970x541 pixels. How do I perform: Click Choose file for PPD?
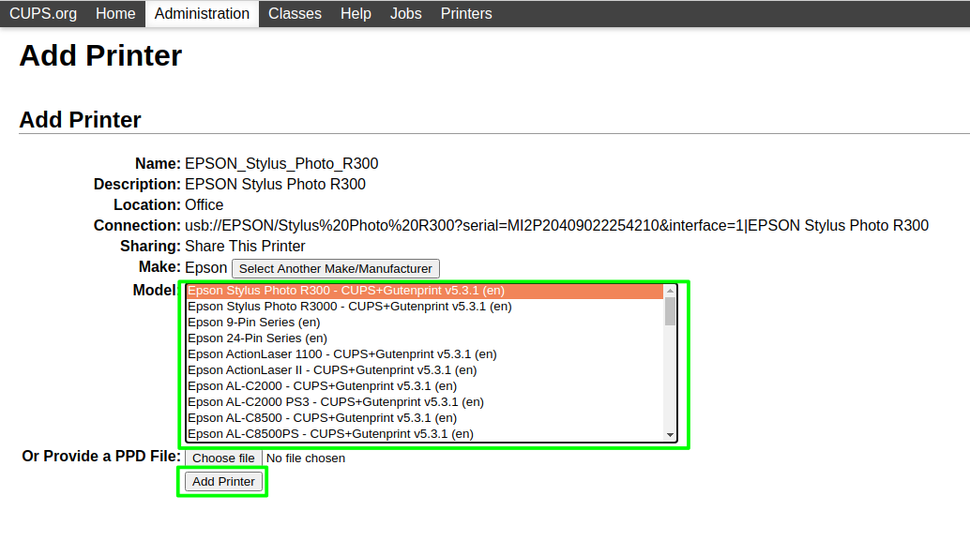click(x=223, y=458)
